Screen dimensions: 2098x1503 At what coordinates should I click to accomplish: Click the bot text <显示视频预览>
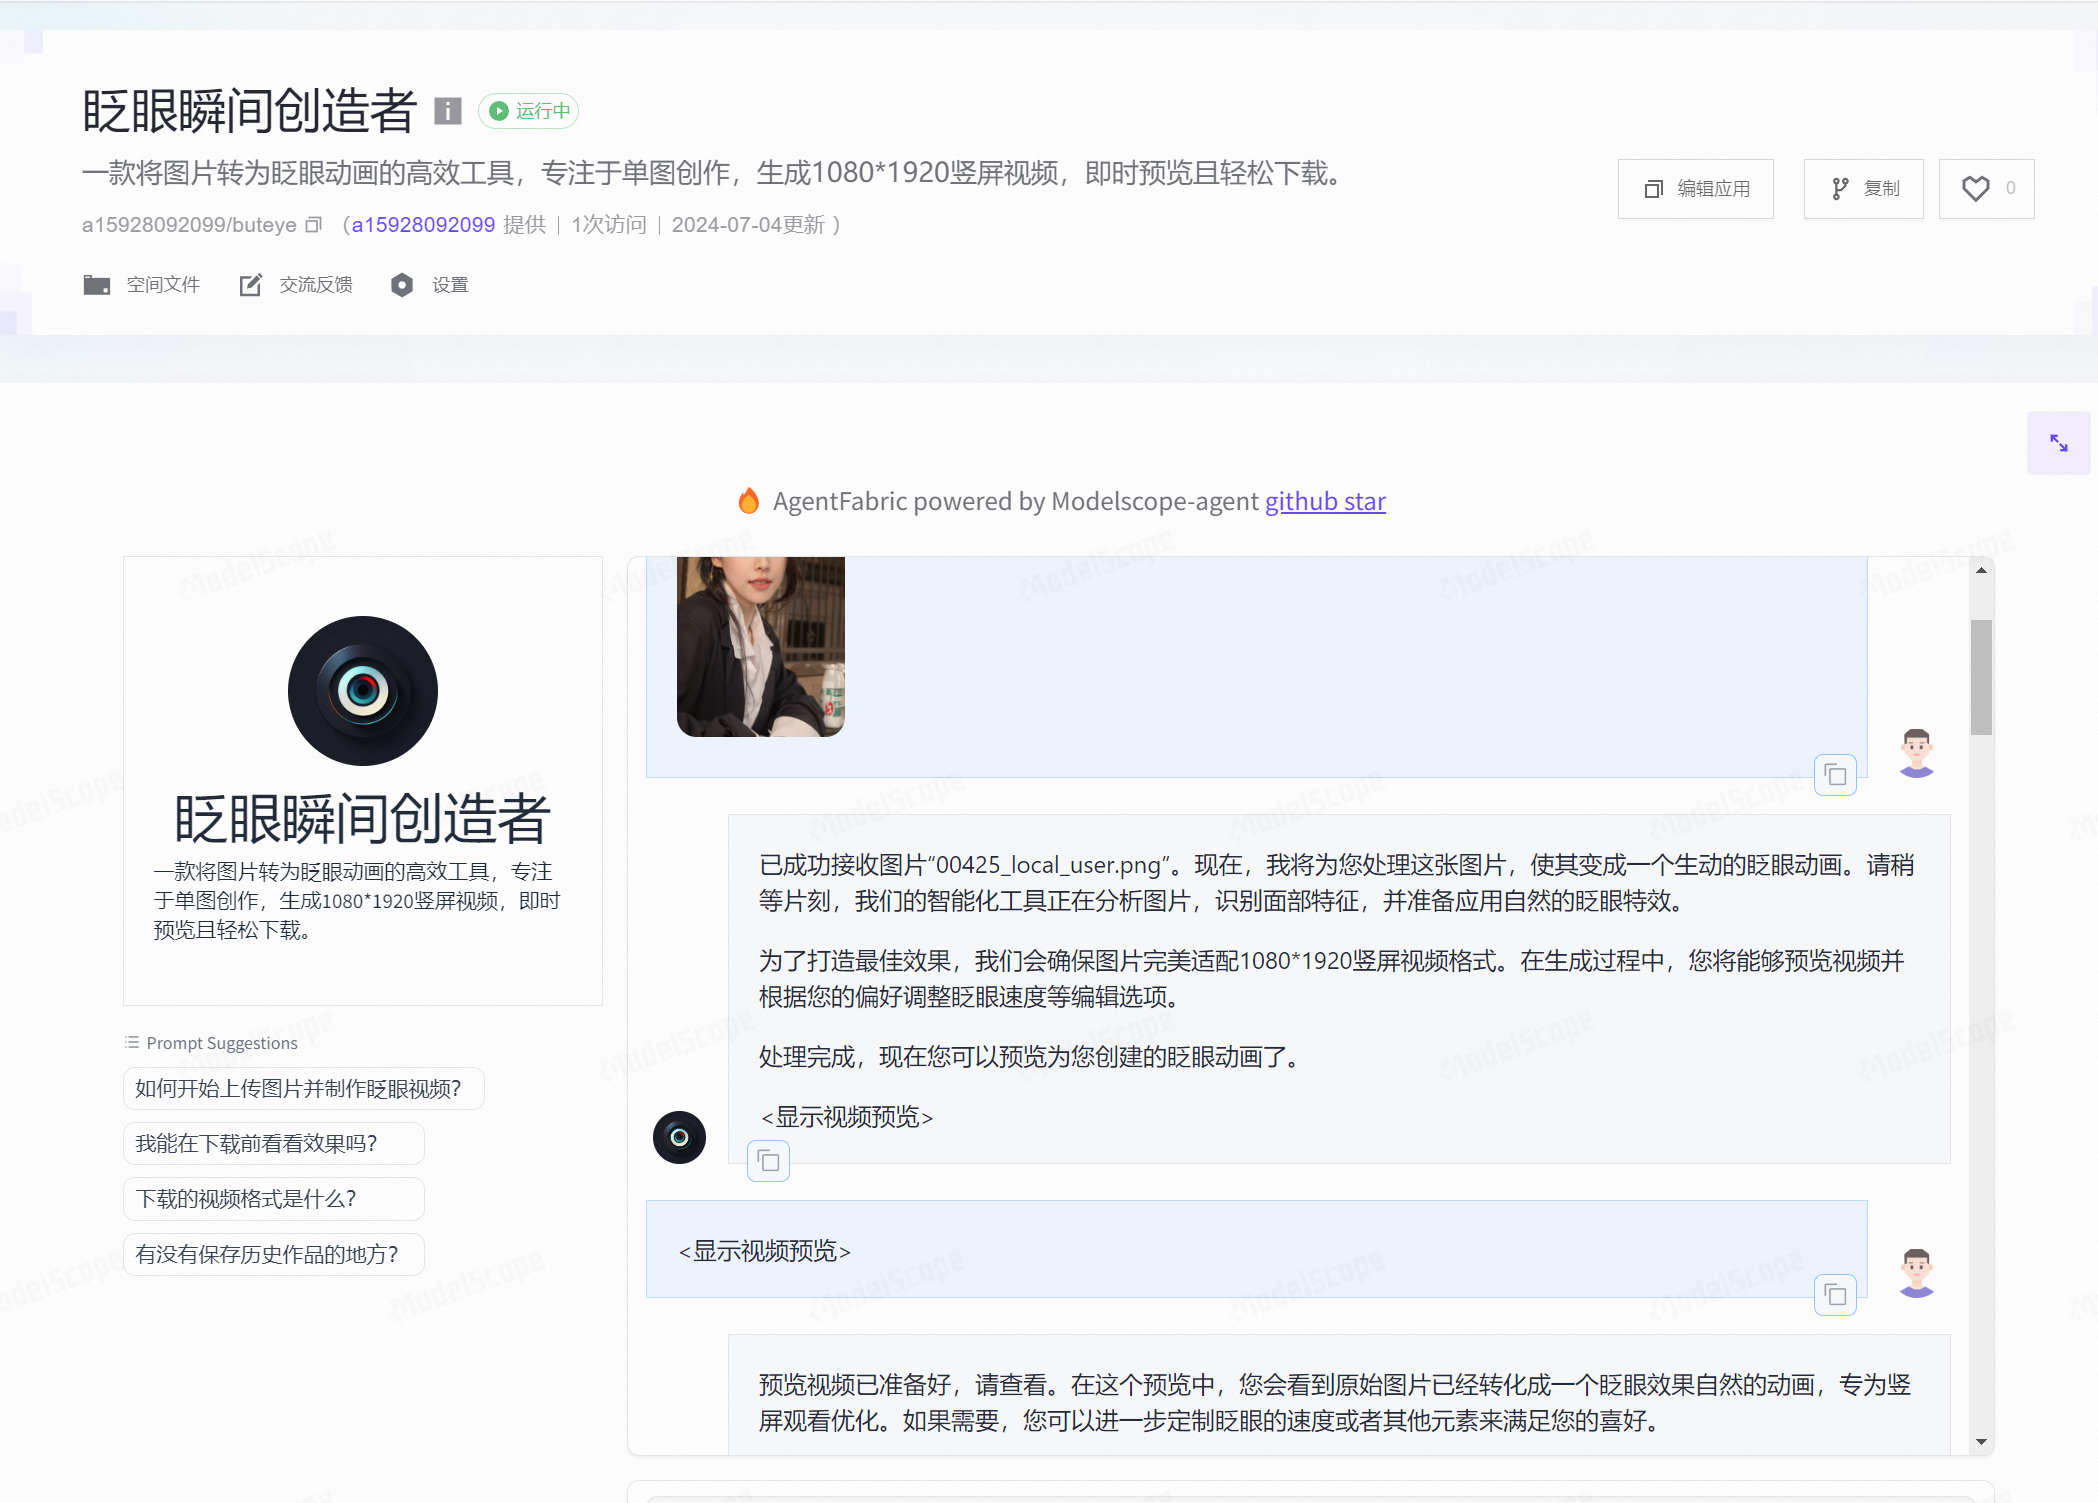coord(847,1117)
